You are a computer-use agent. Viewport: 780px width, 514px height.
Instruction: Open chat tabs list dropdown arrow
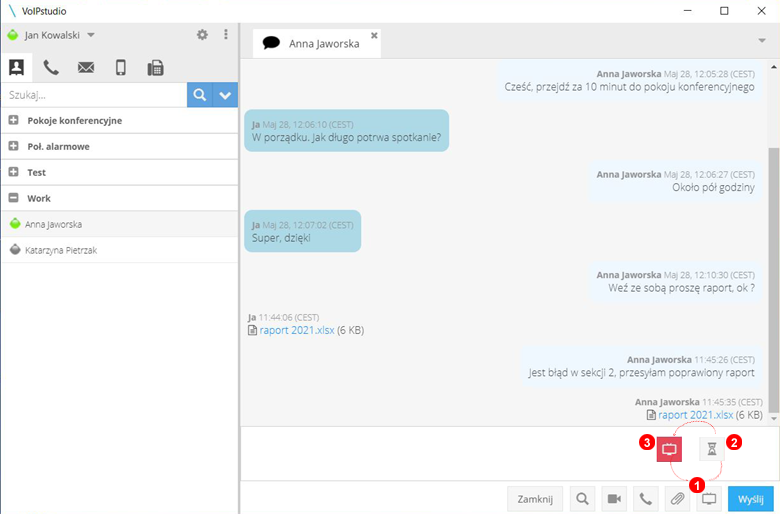762,40
